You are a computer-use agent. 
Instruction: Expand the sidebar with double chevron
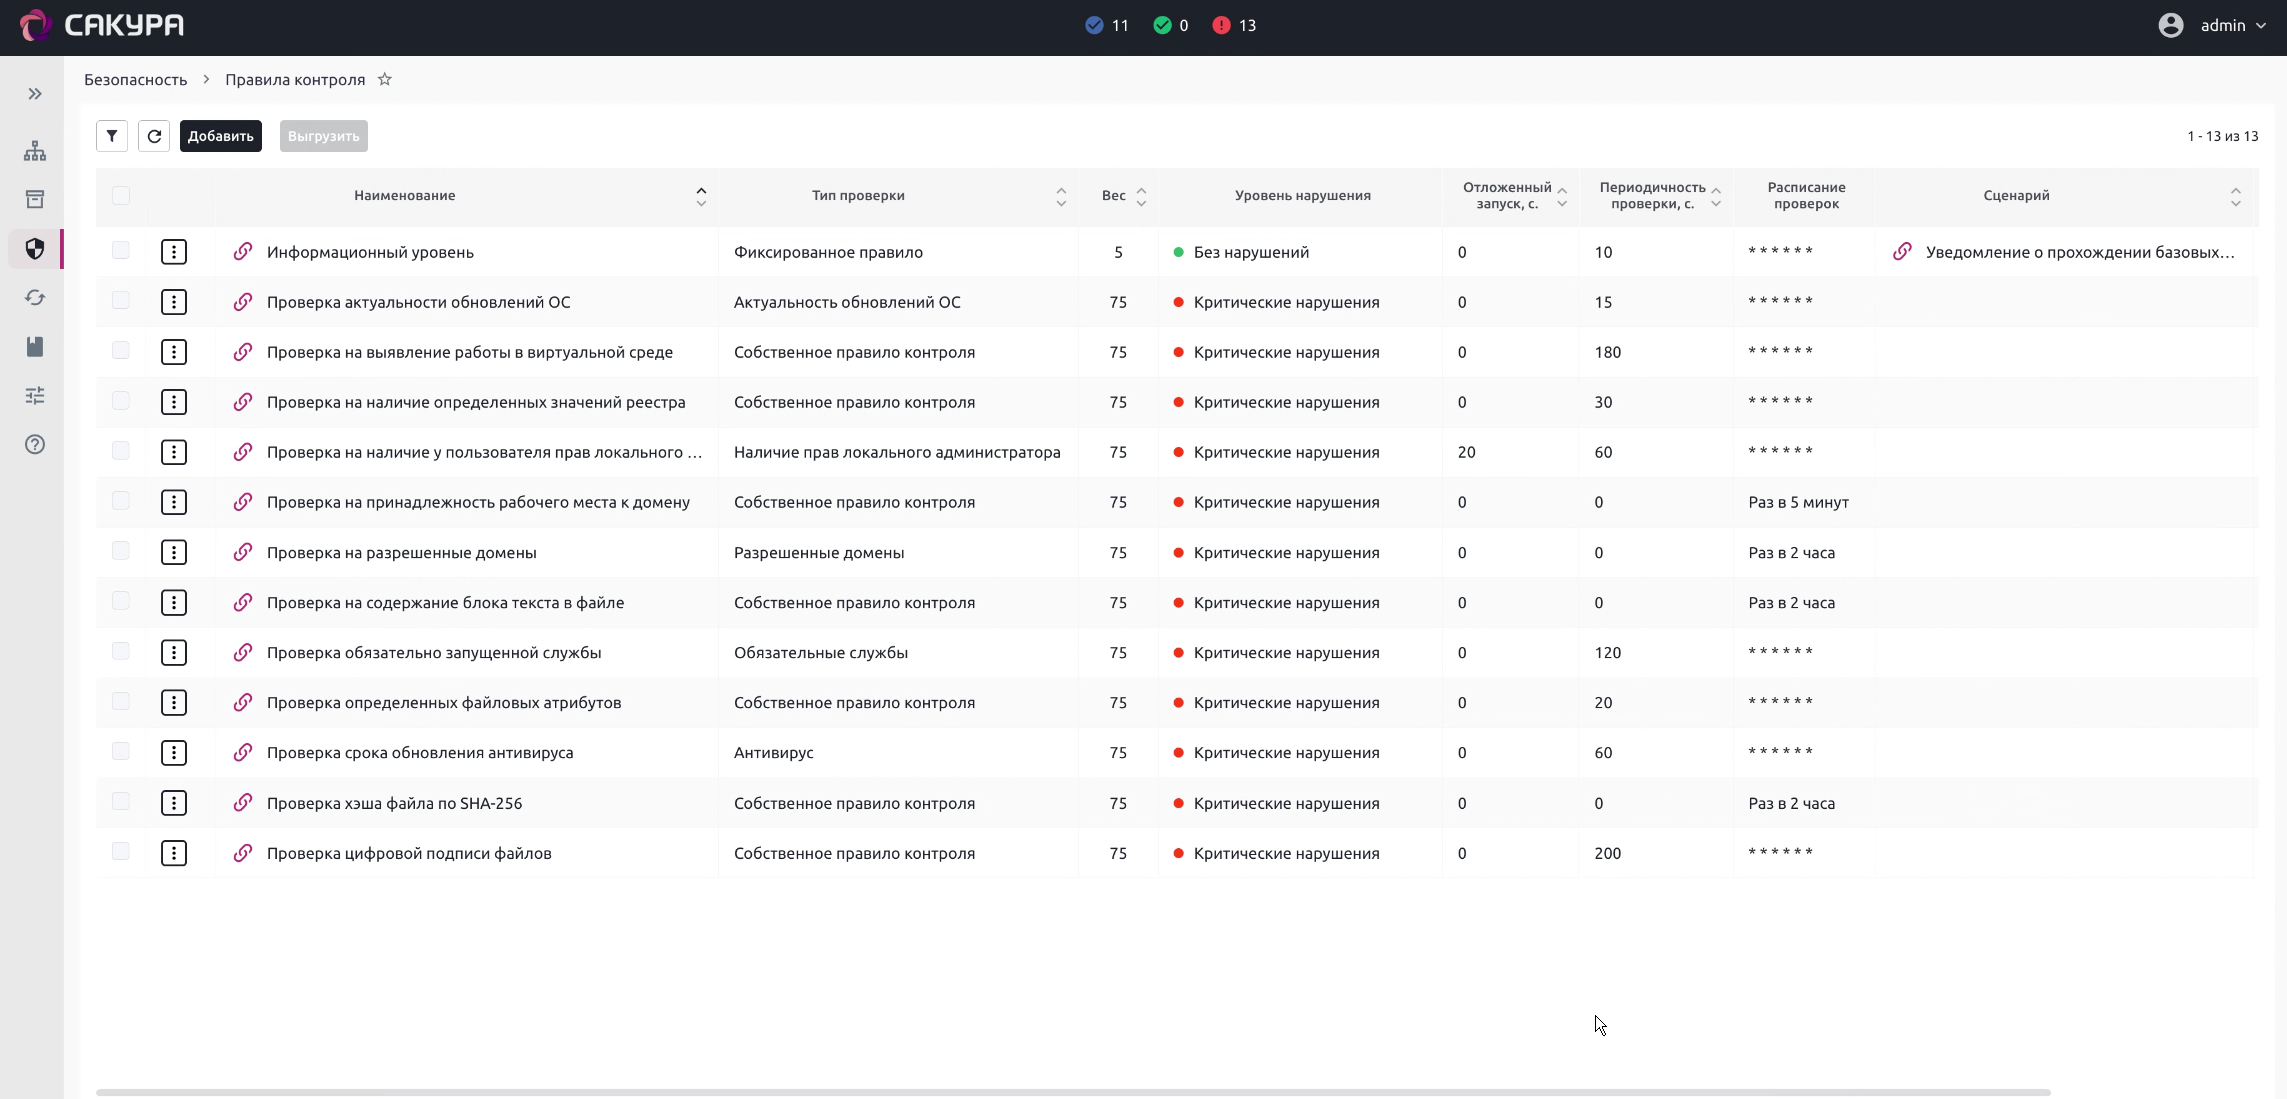35,94
